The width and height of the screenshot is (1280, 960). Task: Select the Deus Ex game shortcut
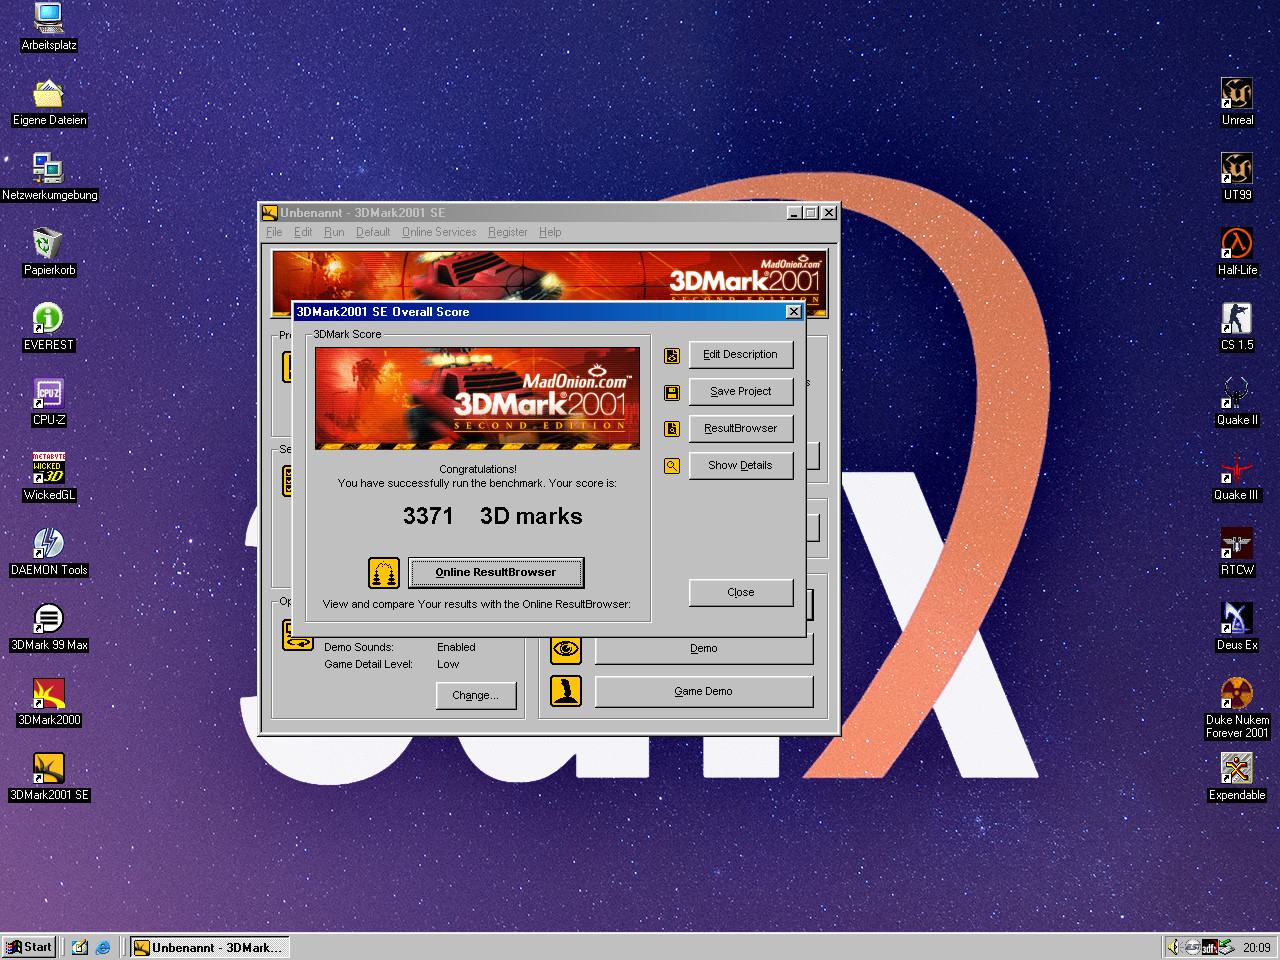(x=1237, y=626)
